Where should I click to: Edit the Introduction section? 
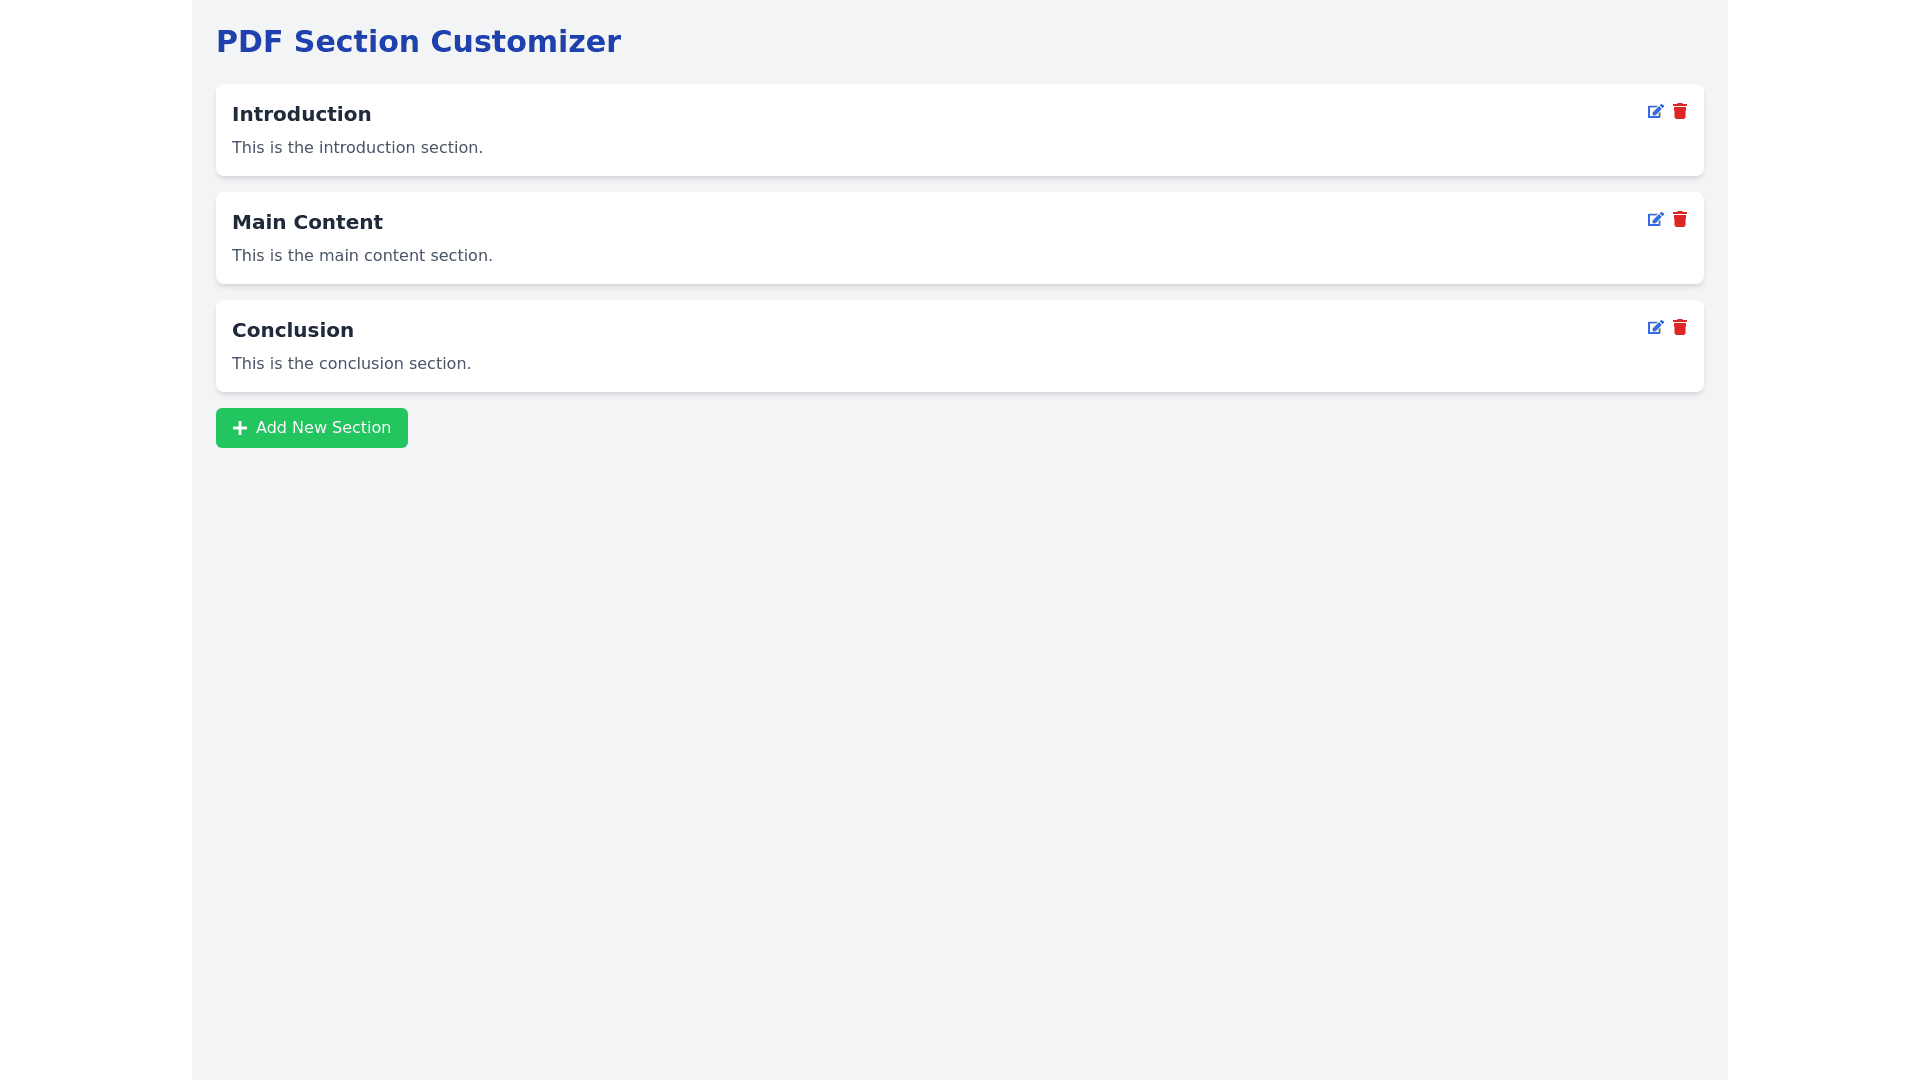click(1655, 111)
